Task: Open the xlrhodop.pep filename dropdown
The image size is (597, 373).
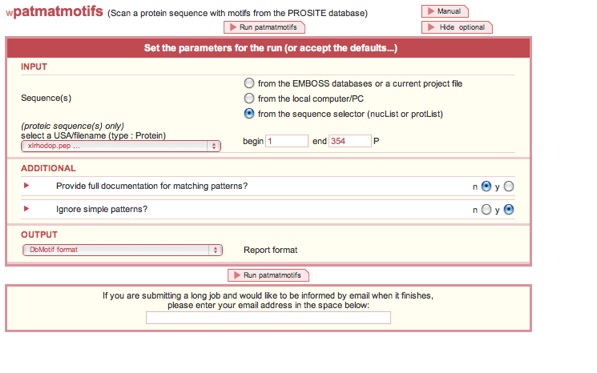Action: (x=121, y=146)
